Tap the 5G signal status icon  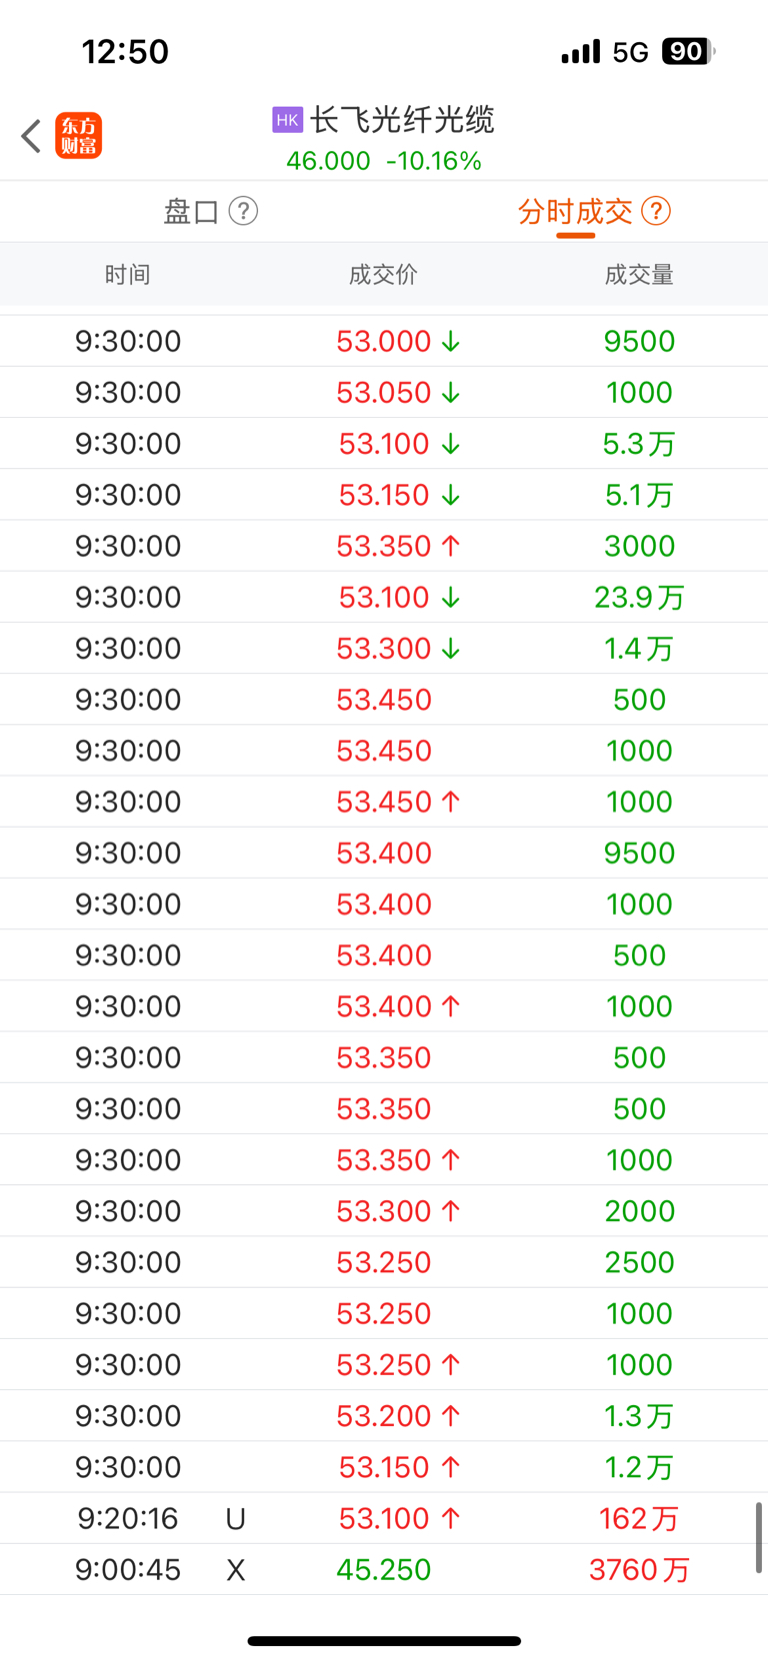[631, 52]
